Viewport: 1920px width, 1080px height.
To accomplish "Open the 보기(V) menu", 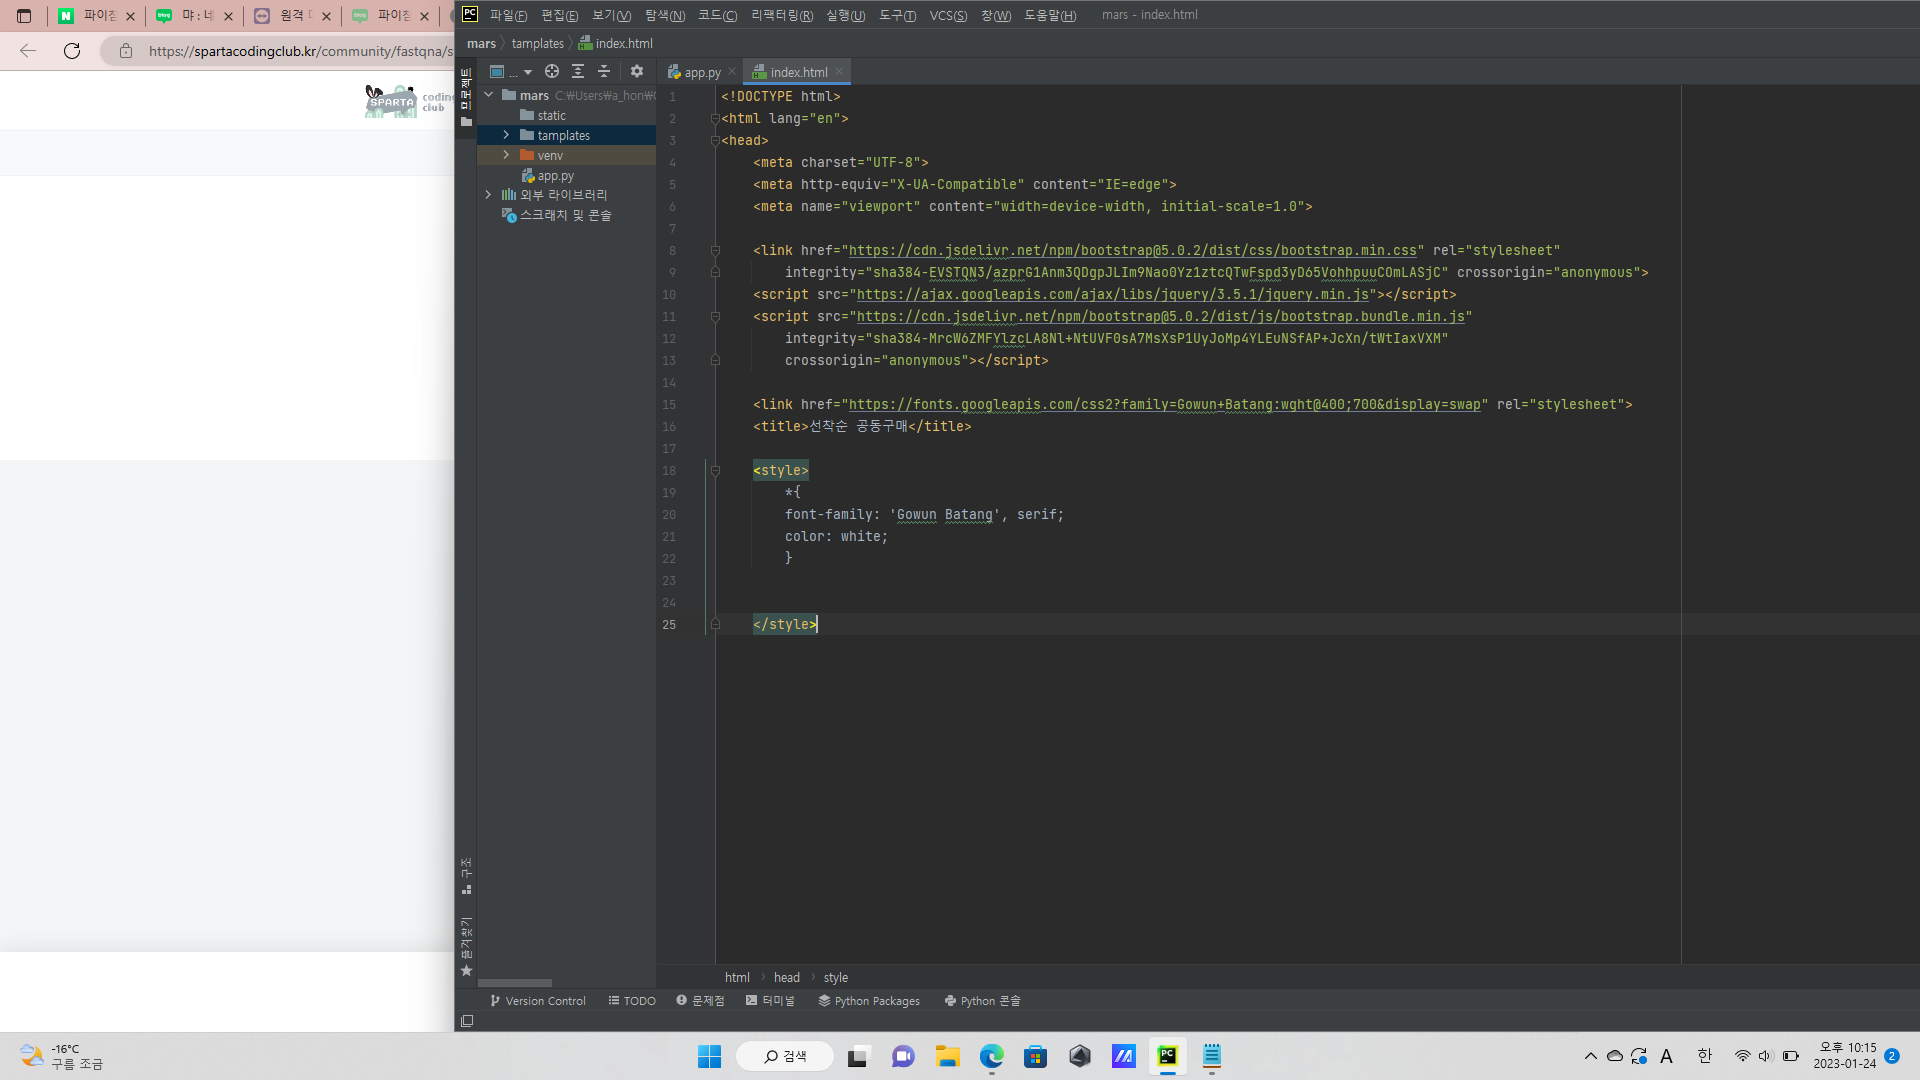I will click(611, 15).
